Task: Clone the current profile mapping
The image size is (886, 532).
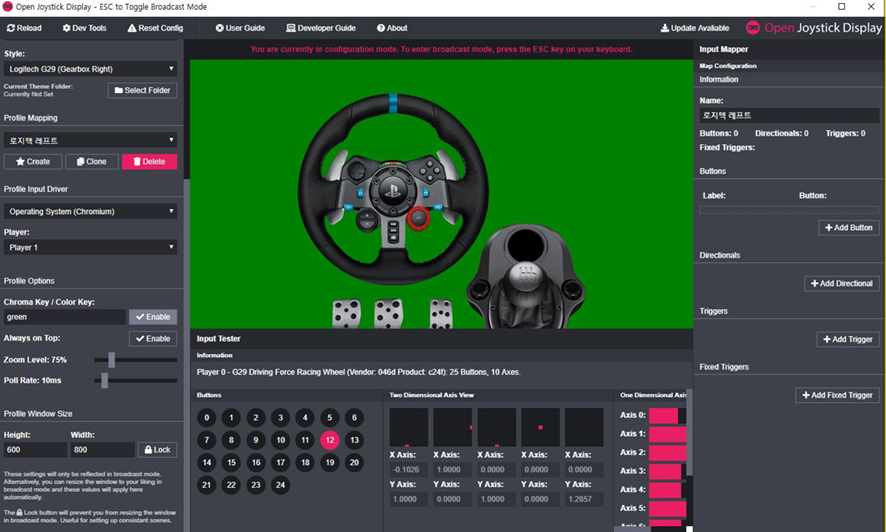Action: [x=92, y=162]
